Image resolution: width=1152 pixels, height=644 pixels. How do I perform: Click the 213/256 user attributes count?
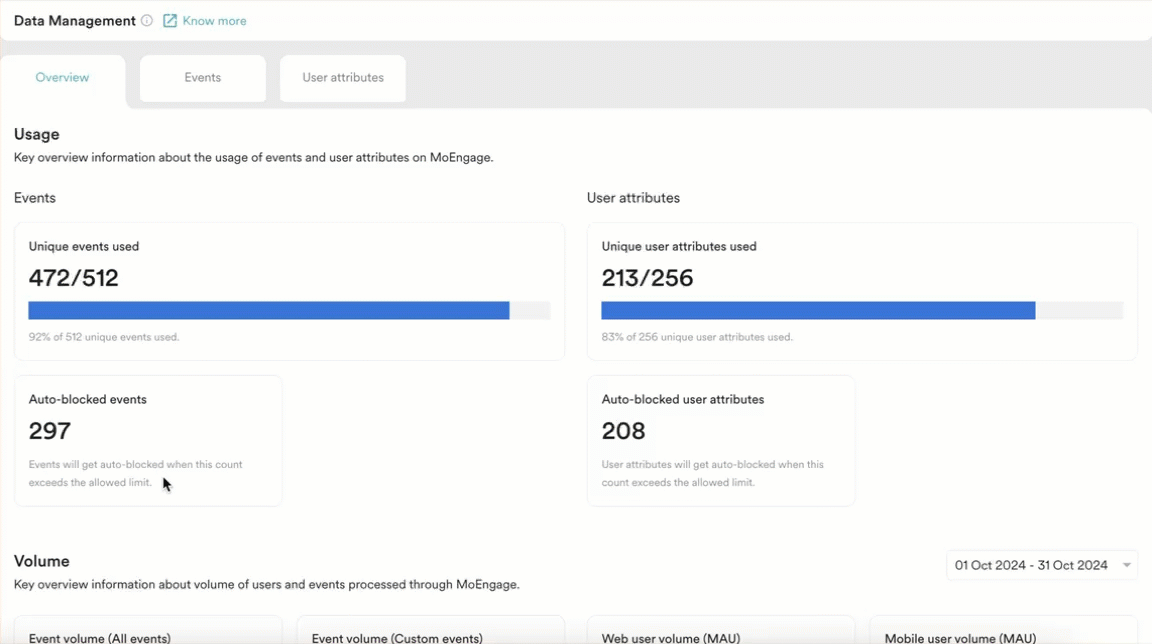(x=647, y=278)
